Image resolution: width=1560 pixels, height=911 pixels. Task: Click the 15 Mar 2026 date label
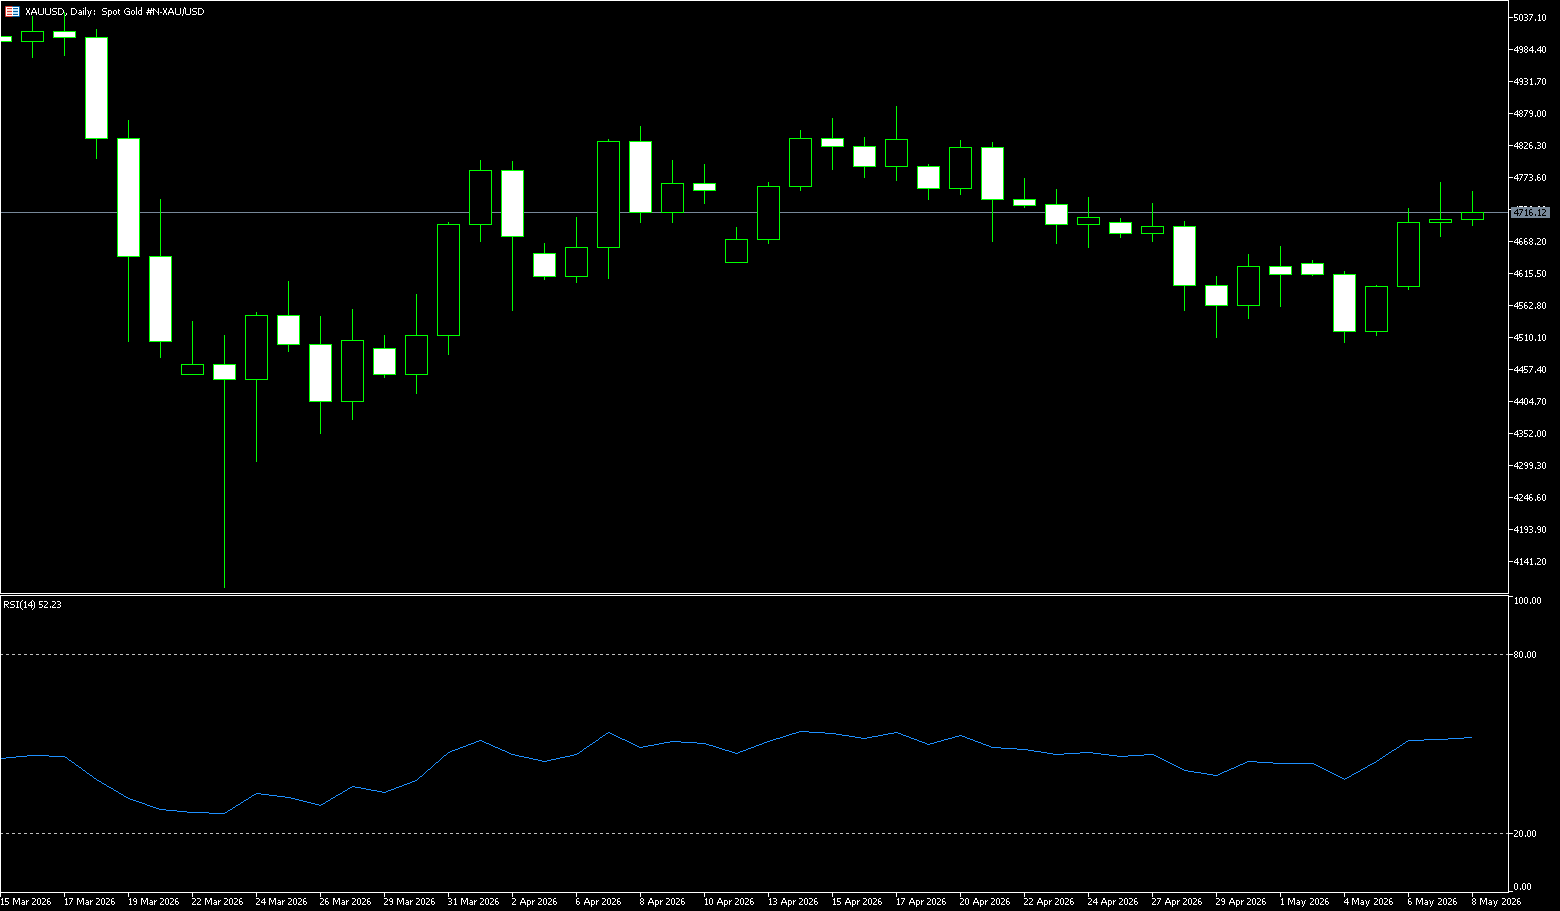[26, 902]
